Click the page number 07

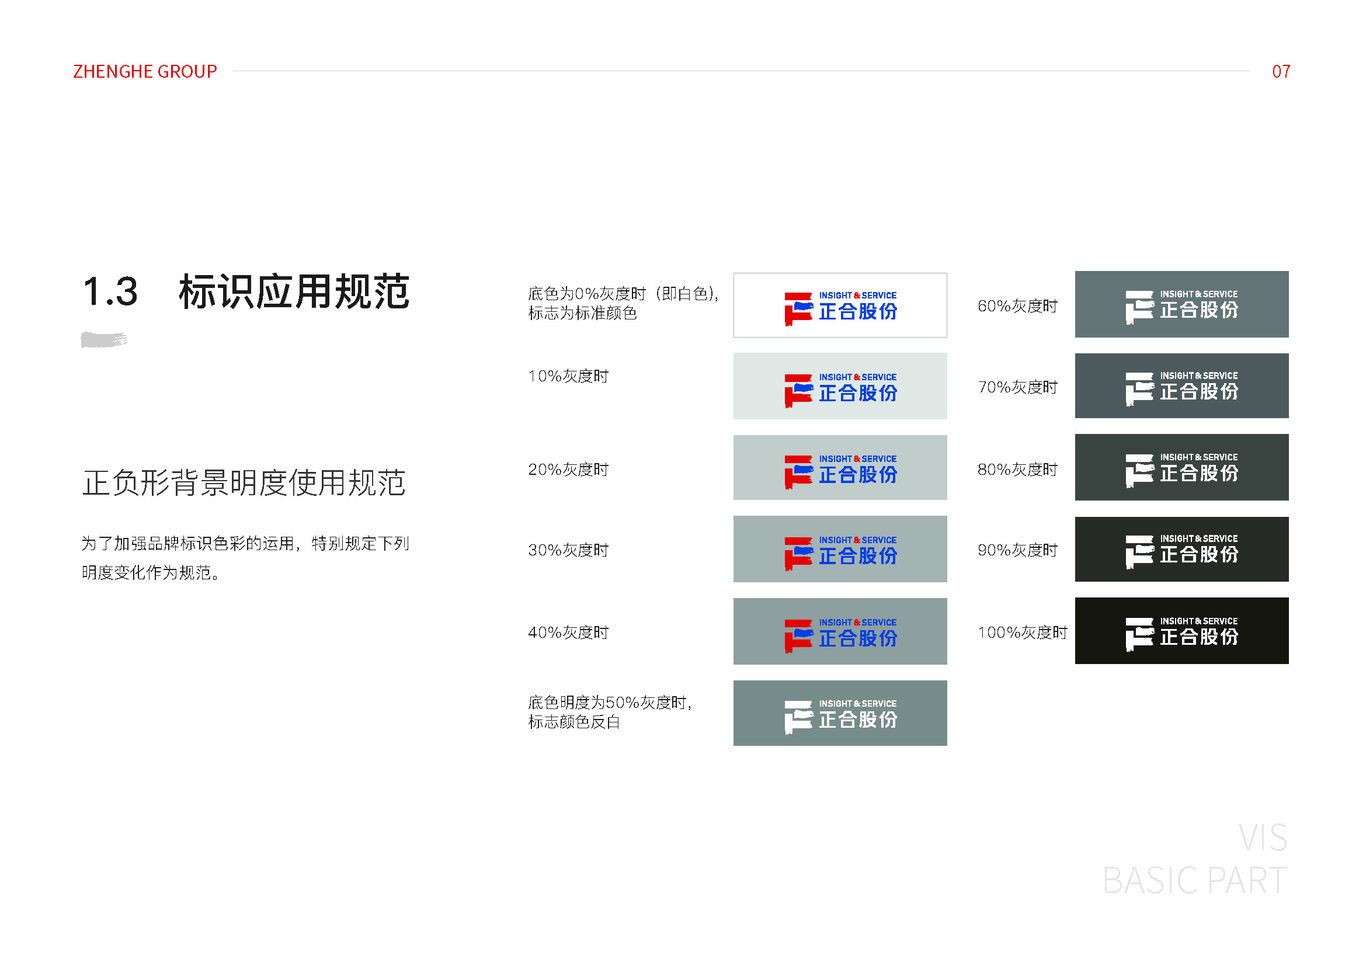click(1281, 71)
